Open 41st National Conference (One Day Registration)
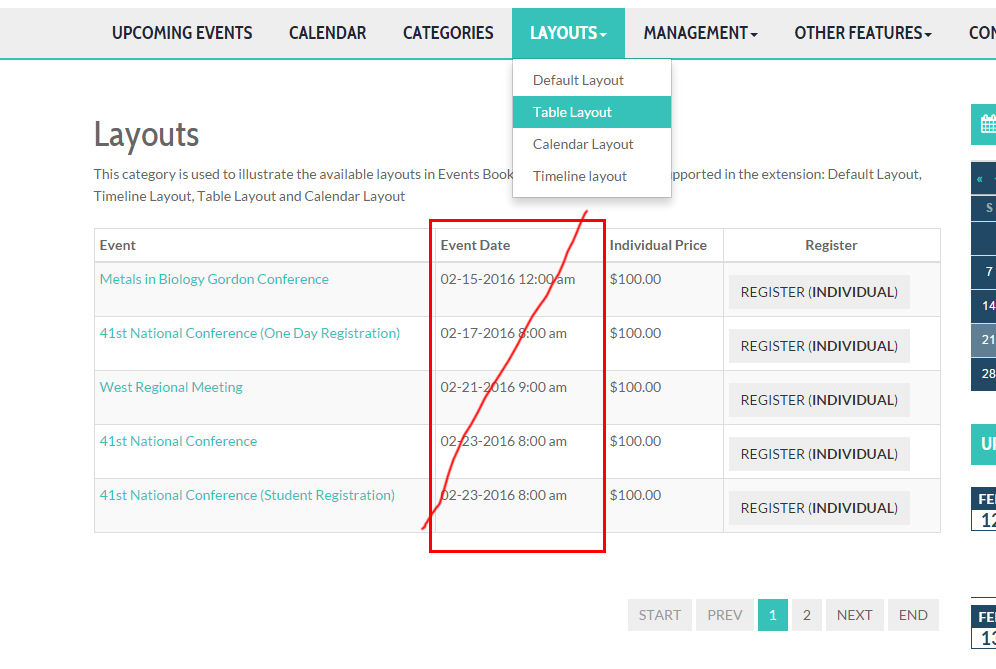 pos(249,333)
